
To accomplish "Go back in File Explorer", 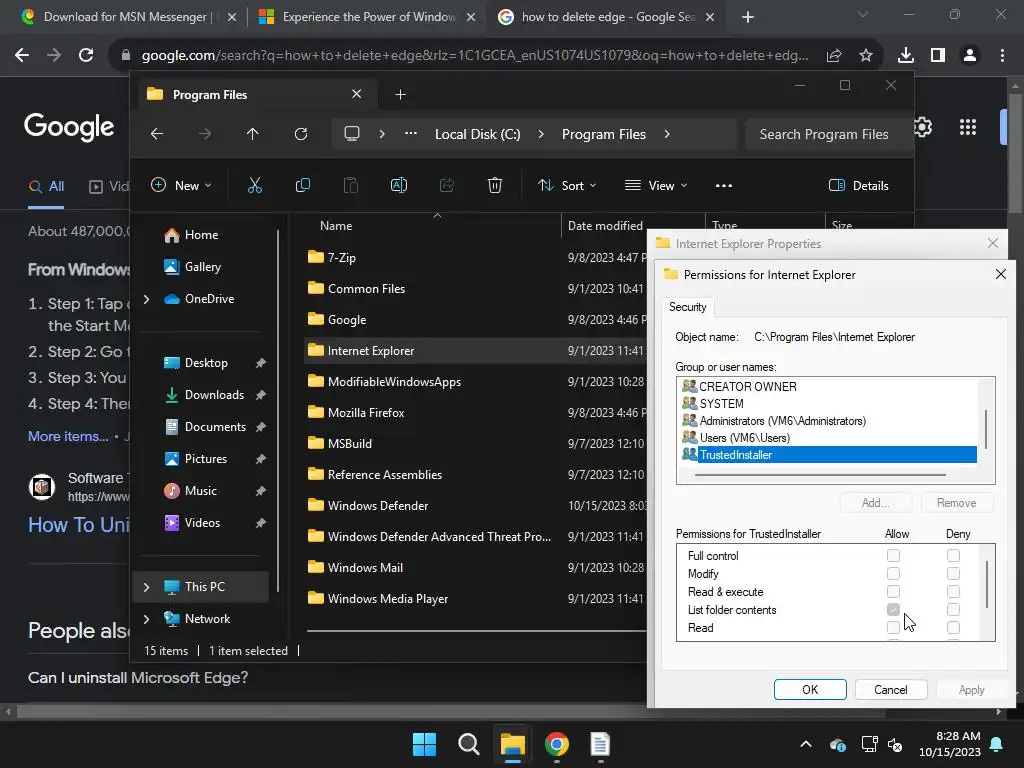I will [157, 134].
